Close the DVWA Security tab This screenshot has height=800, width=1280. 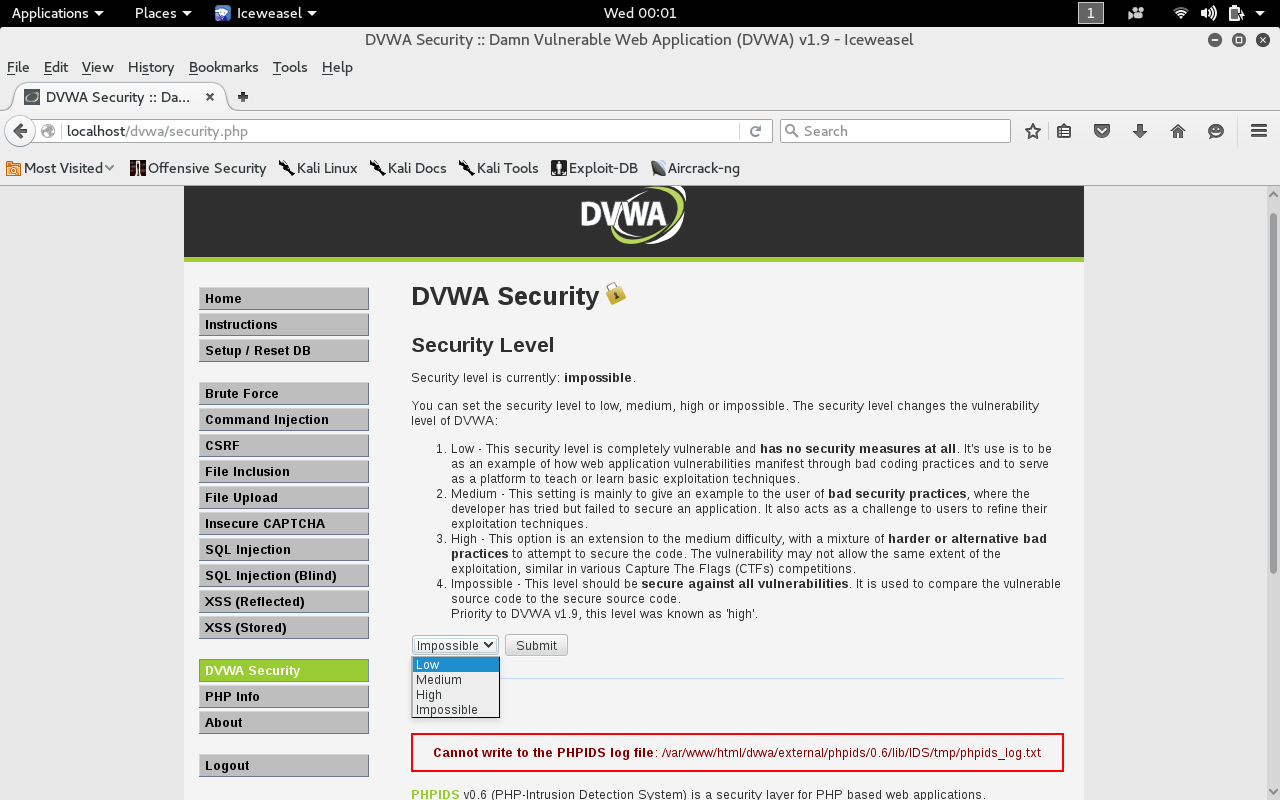210,97
